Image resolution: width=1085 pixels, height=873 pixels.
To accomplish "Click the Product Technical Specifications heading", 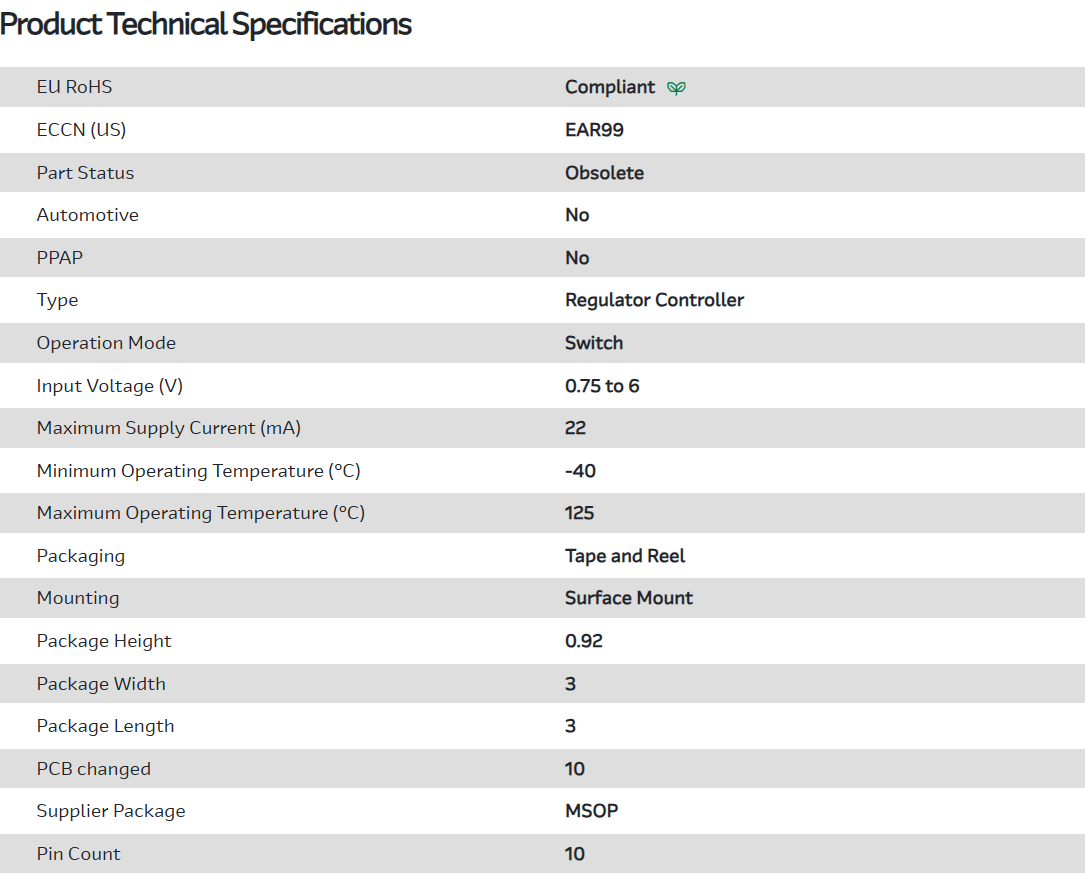I will coord(206,24).
